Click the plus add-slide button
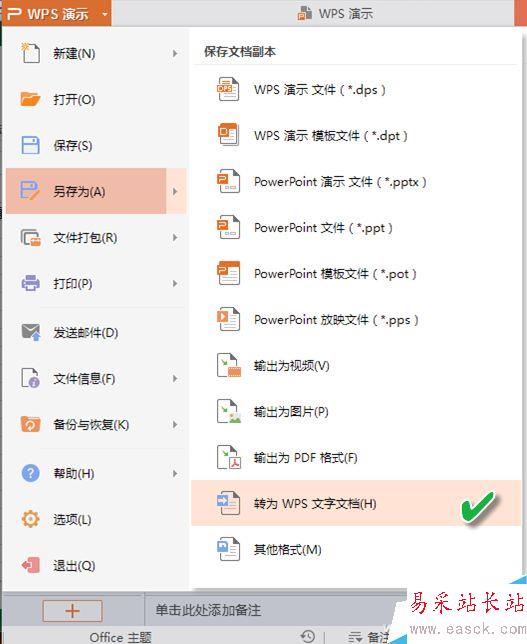Viewport: 527px width, 644px height. (x=72, y=611)
